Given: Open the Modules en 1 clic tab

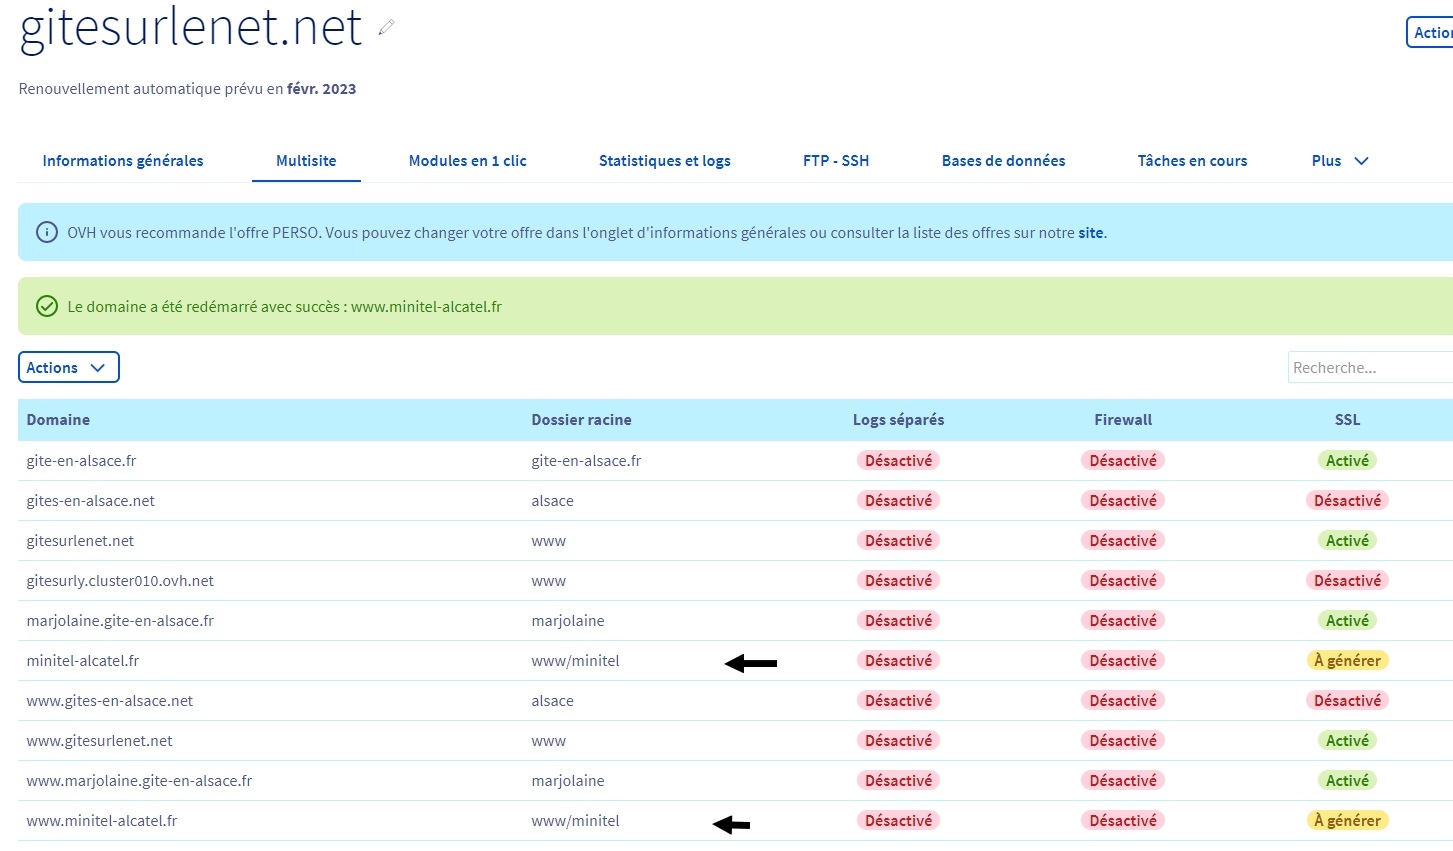Looking at the screenshot, I should coord(467,161).
